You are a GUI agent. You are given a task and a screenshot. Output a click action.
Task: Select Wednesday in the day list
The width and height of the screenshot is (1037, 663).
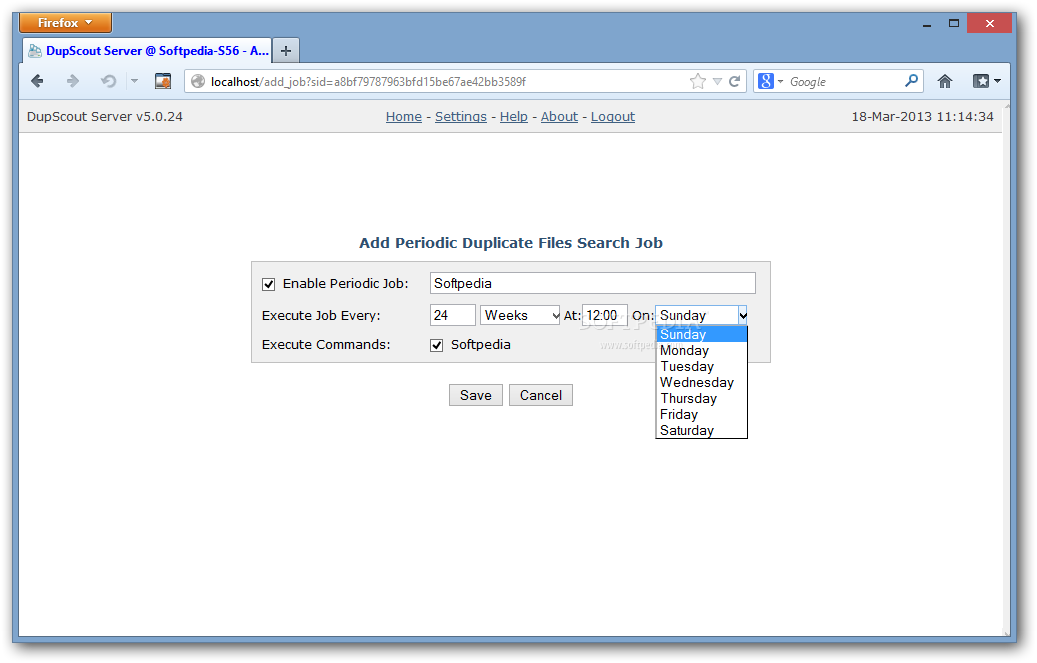point(701,382)
